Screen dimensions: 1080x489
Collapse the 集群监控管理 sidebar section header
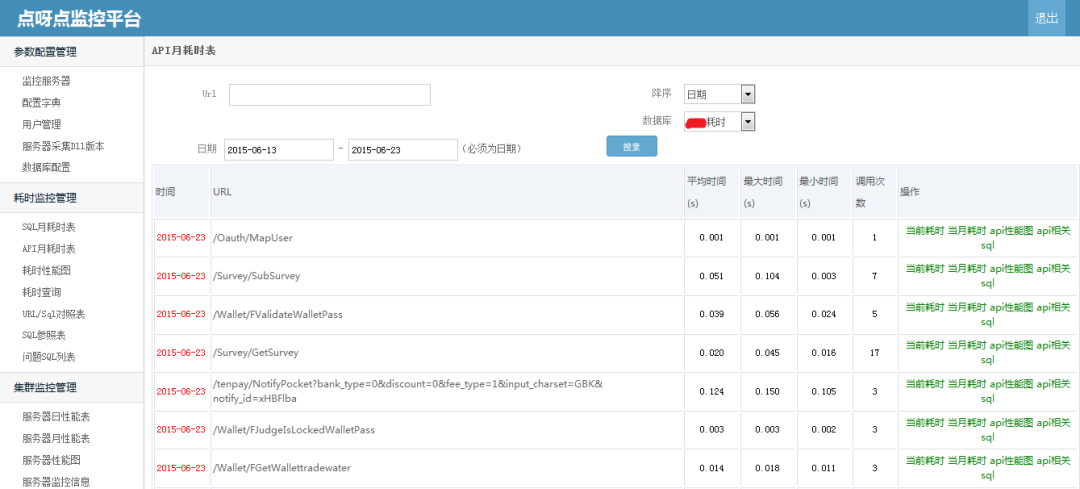click(72, 387)
